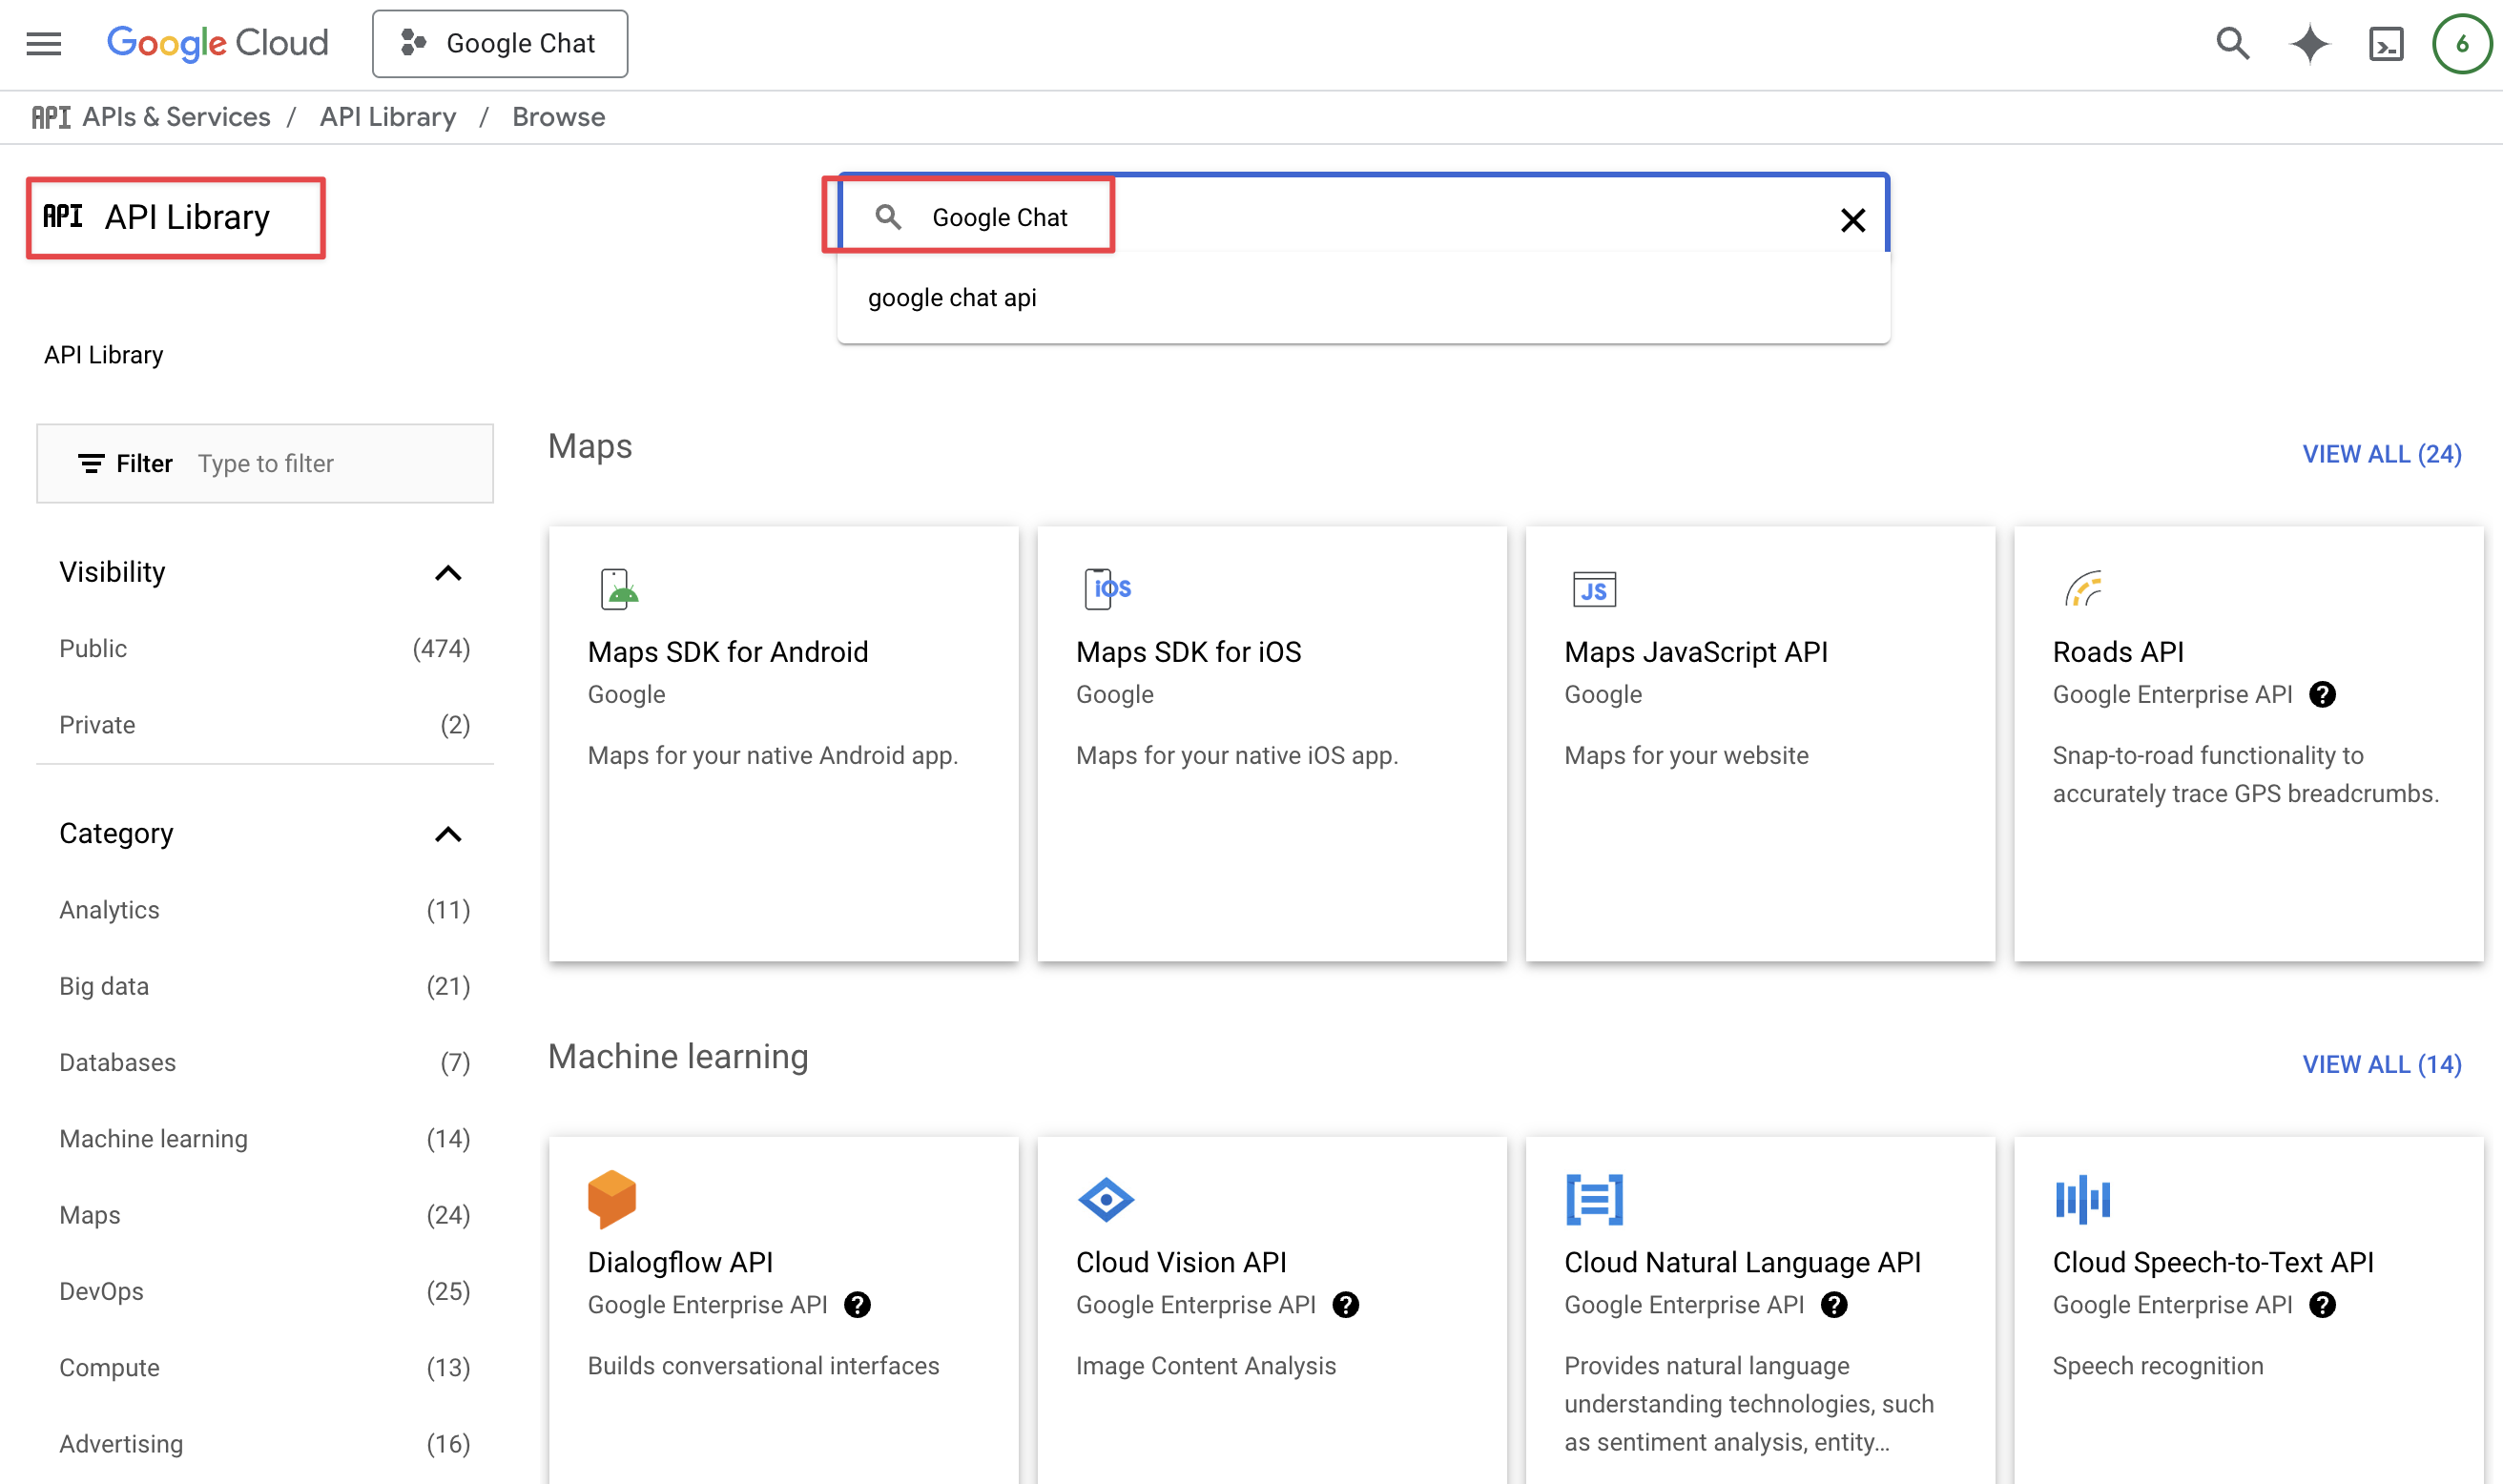Select the Advertising category
Image resolution: width=2503 pixels, height=1484 pixels.
pos(264,1444)
